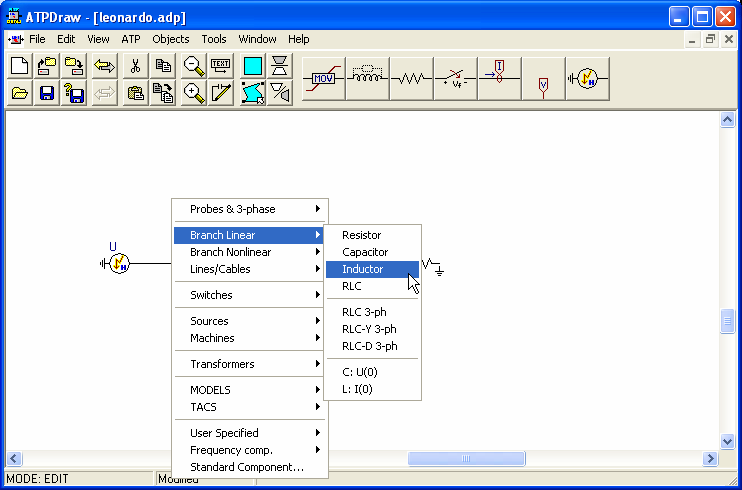Screen dimensions: 742x490
Task: Insert the voltage-controlled switch component
Action: click(x=456, y=79)
